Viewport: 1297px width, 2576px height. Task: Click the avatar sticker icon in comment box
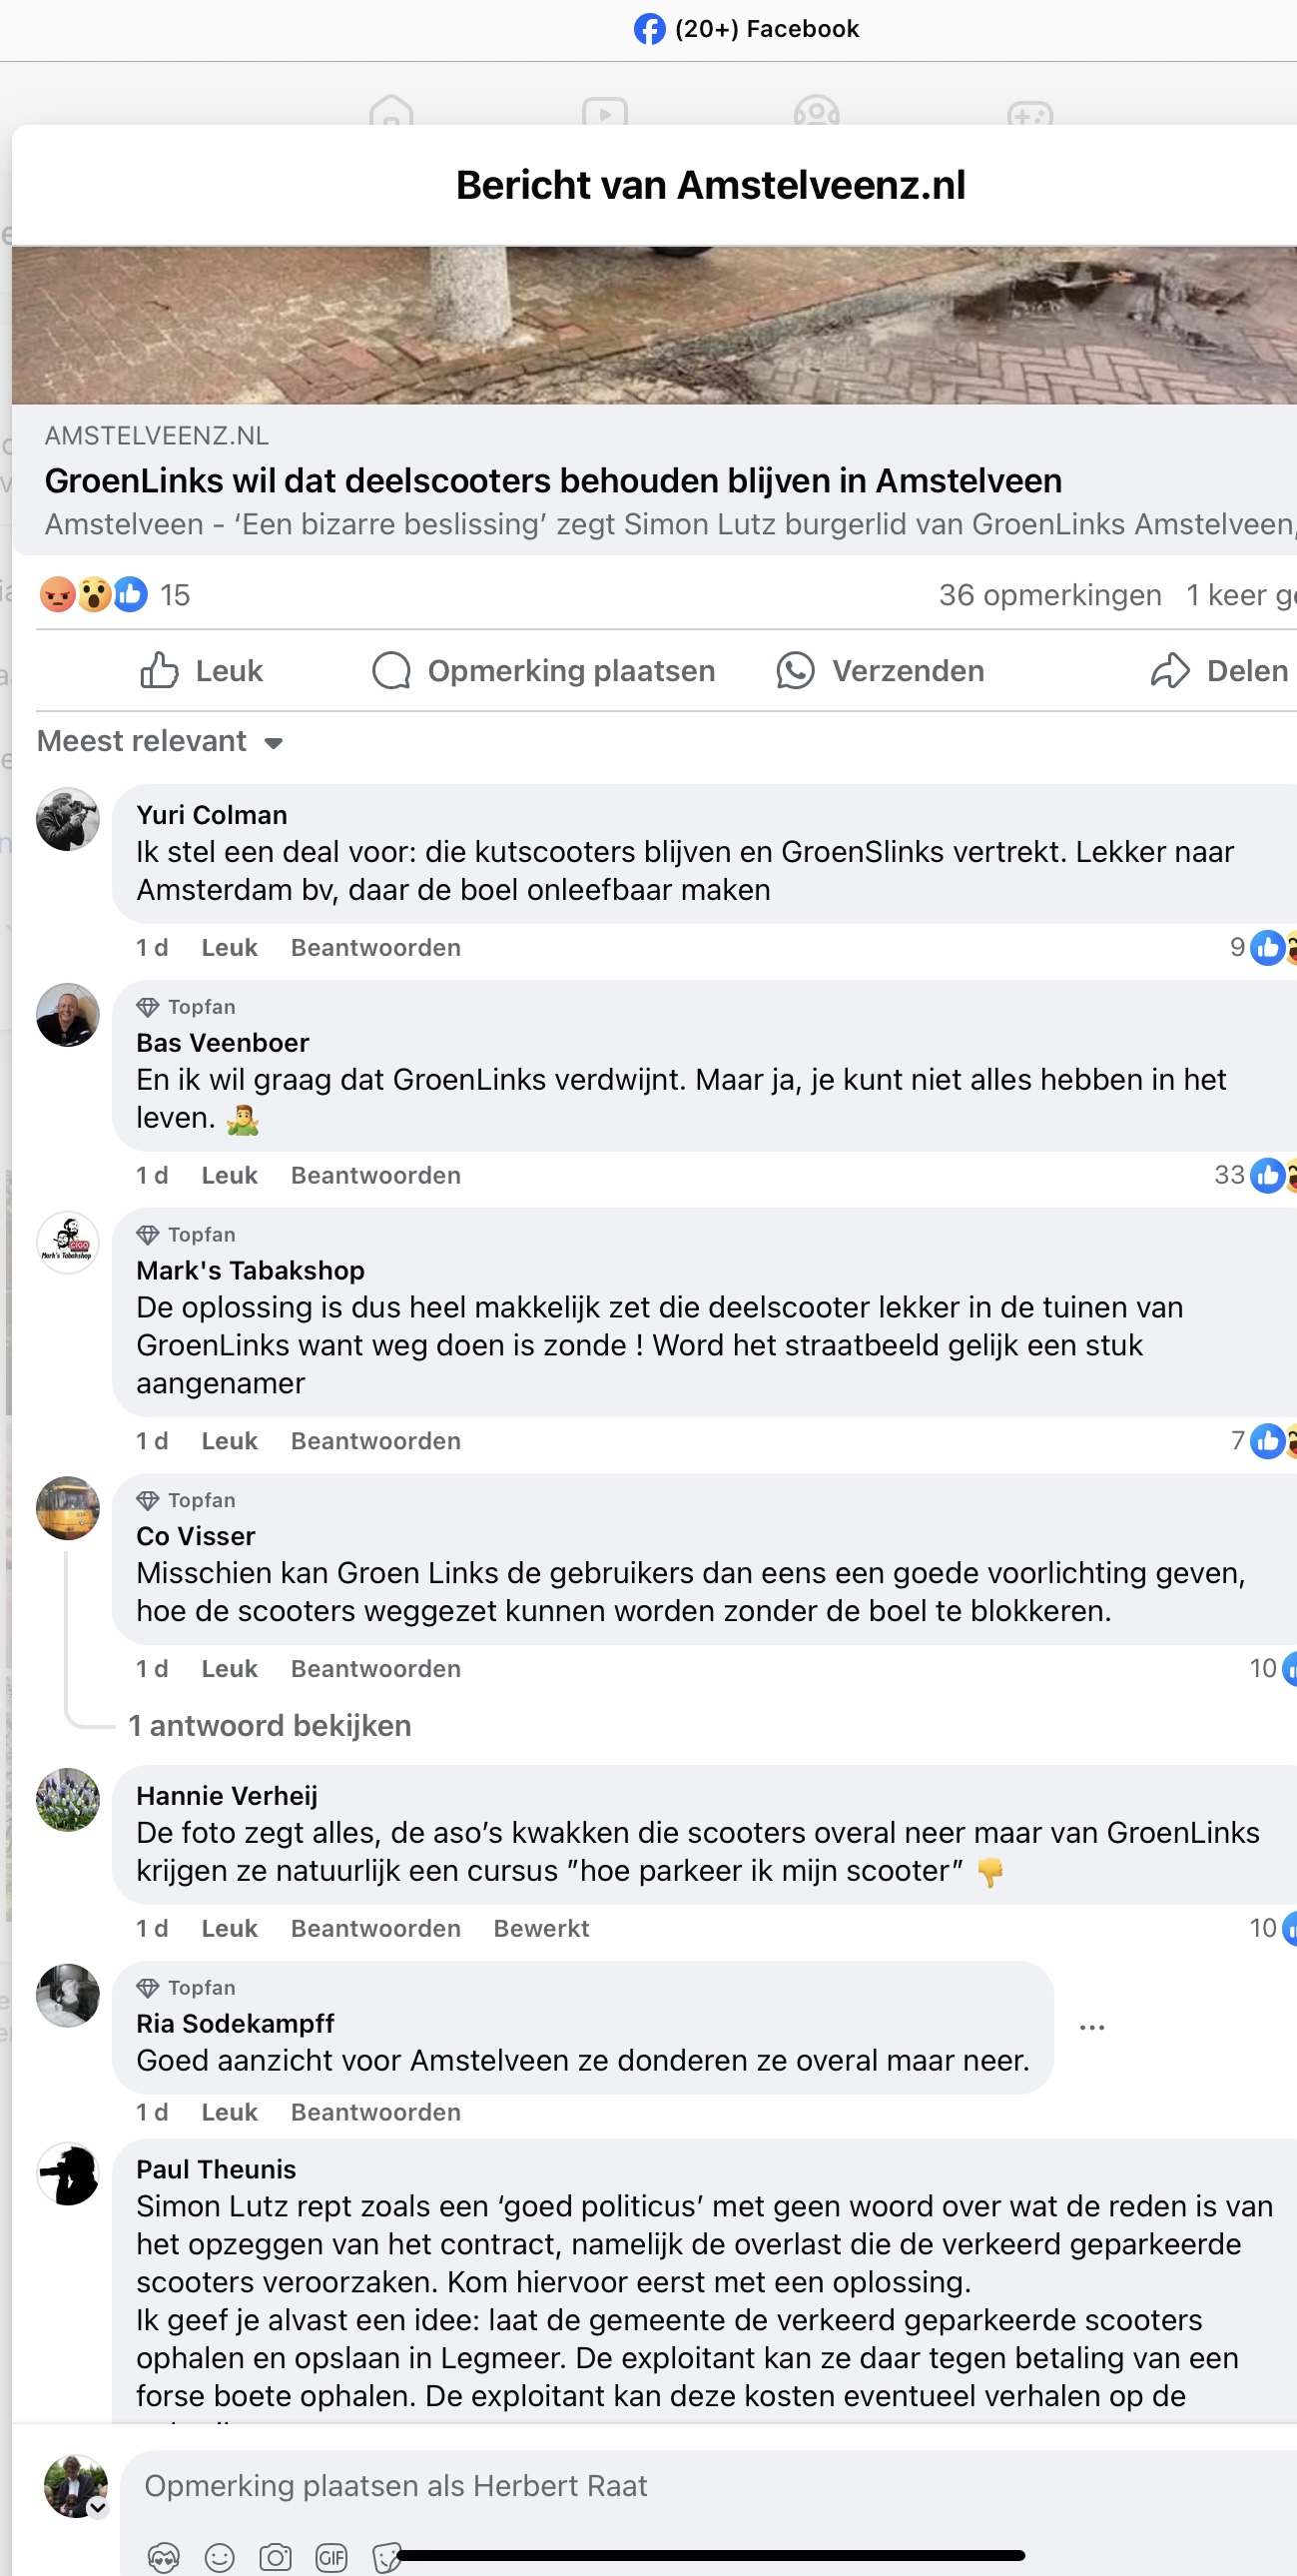tap(163, 2557)
